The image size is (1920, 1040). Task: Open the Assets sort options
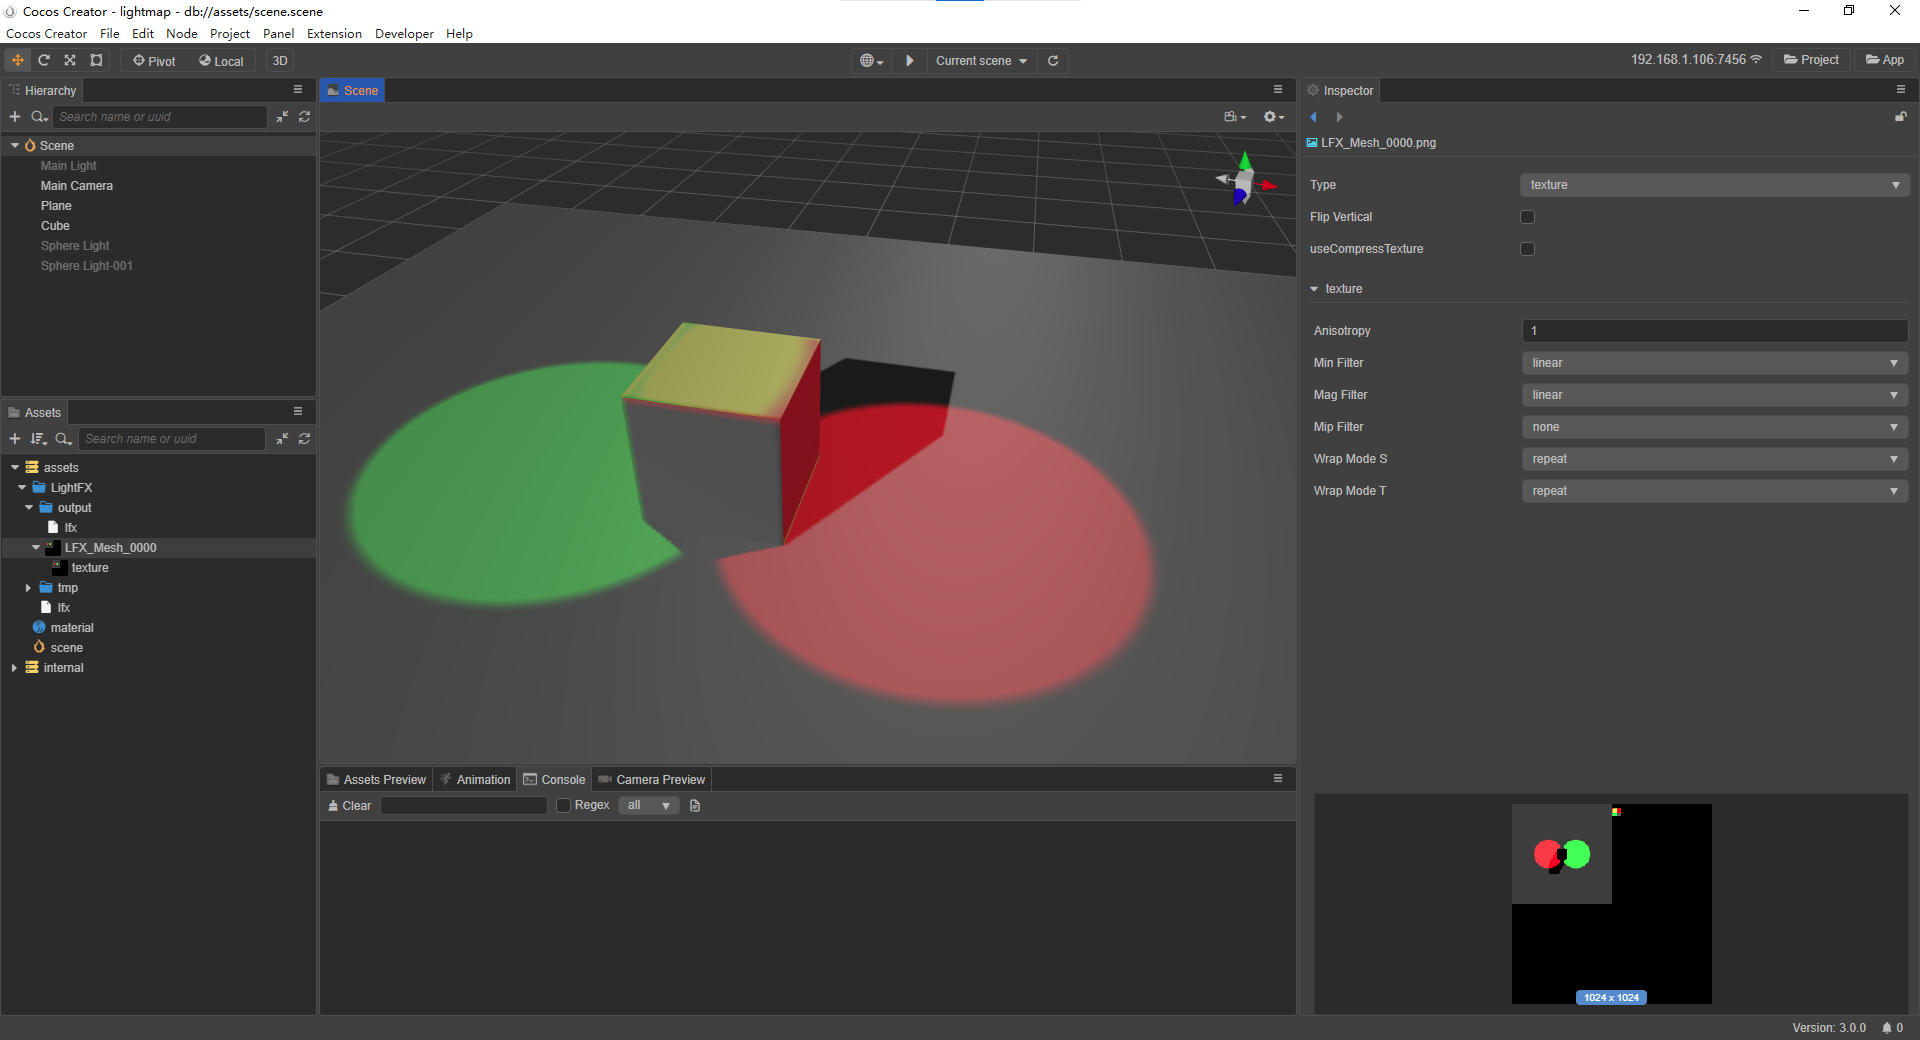(x=39, y=439)
